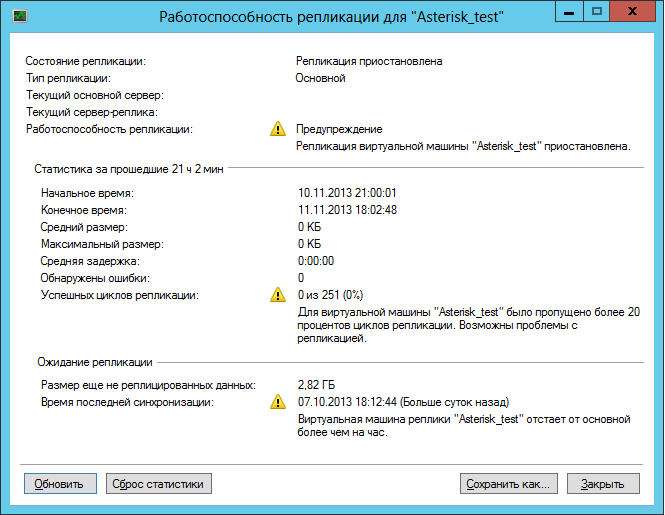
Task: Click the unreplicated data size "2,82 ГБ"
Action: point(319,385)
